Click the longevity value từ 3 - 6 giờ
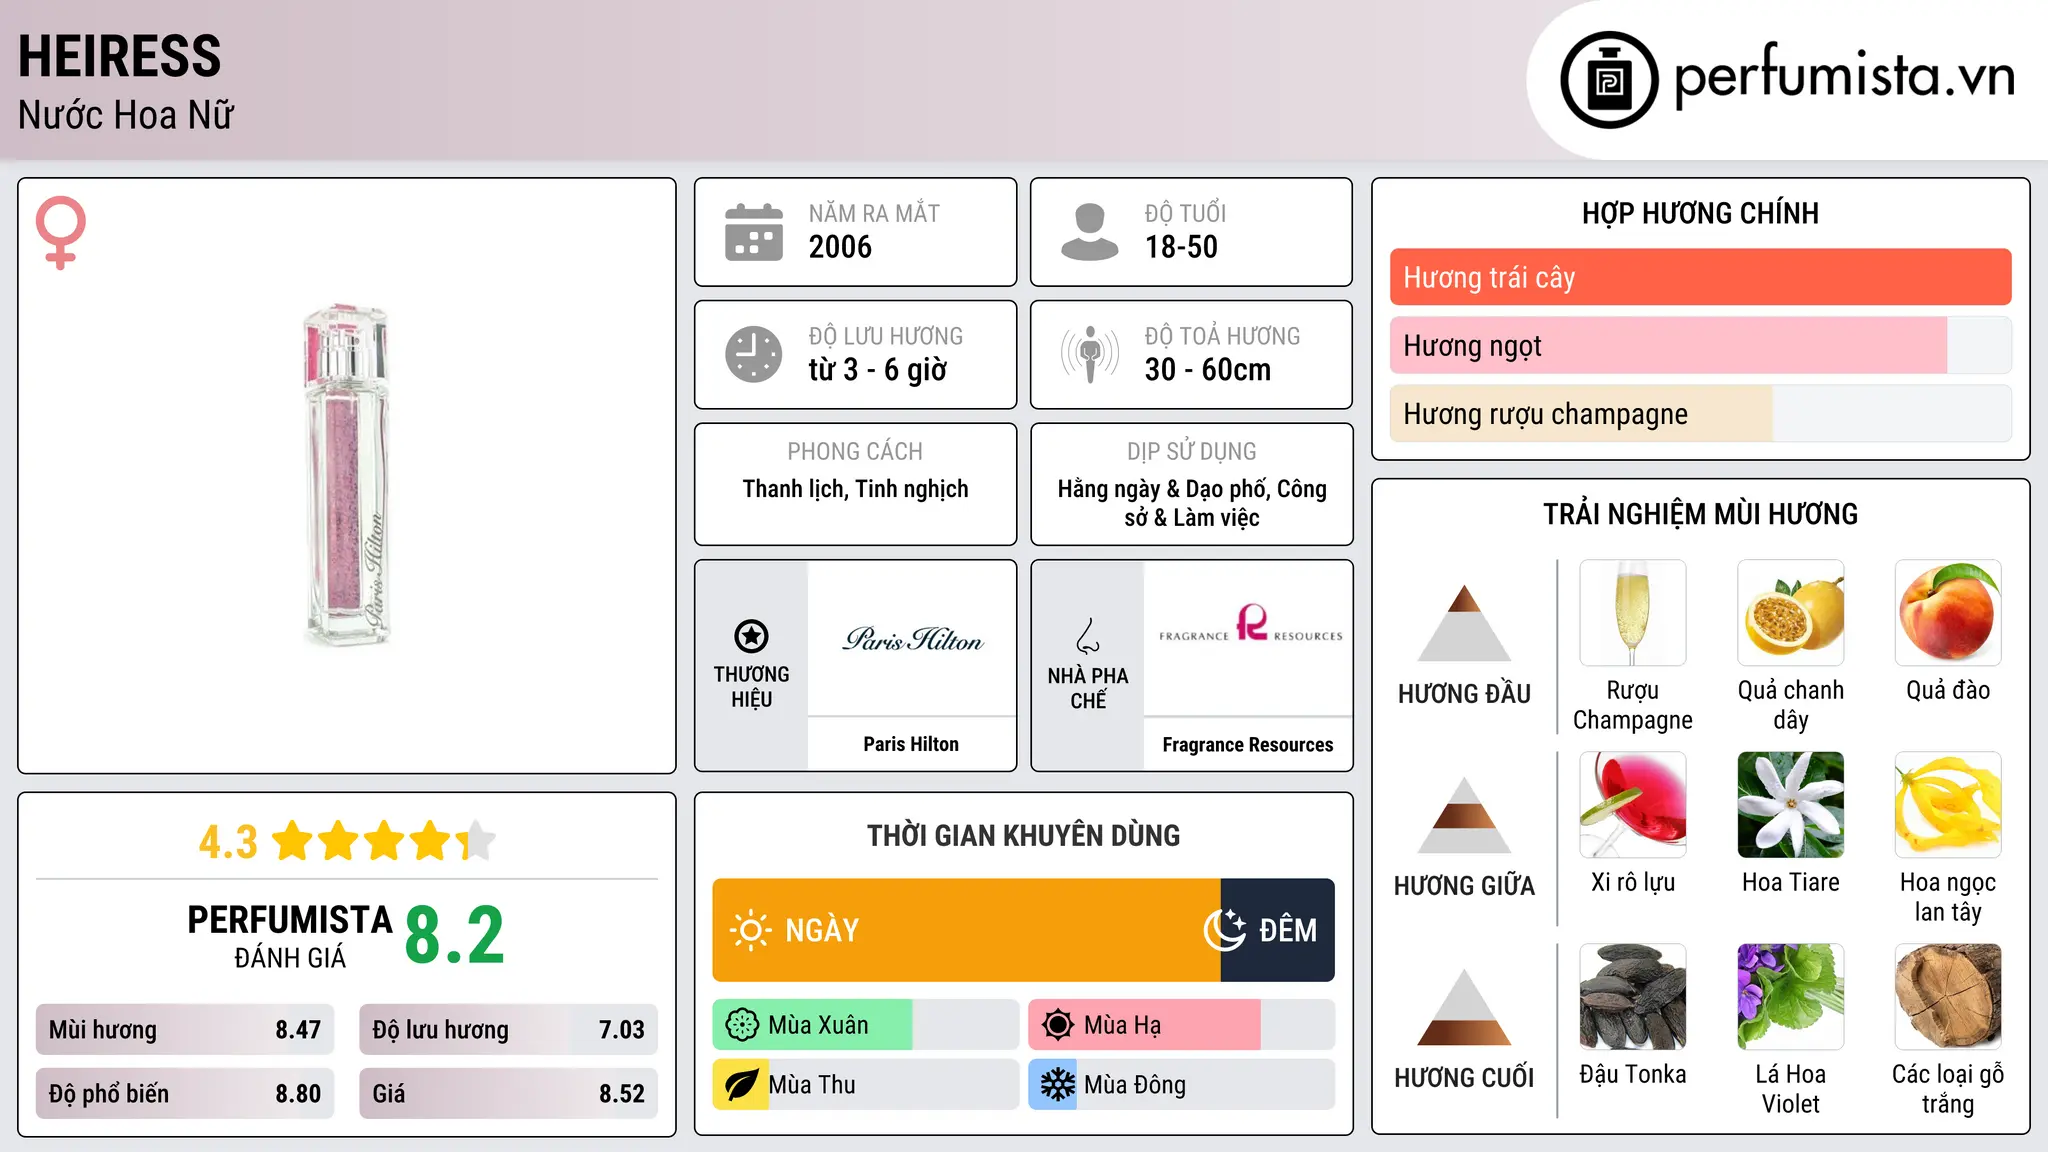The width and height of the screenshot is (2048, 1152). 878,370
